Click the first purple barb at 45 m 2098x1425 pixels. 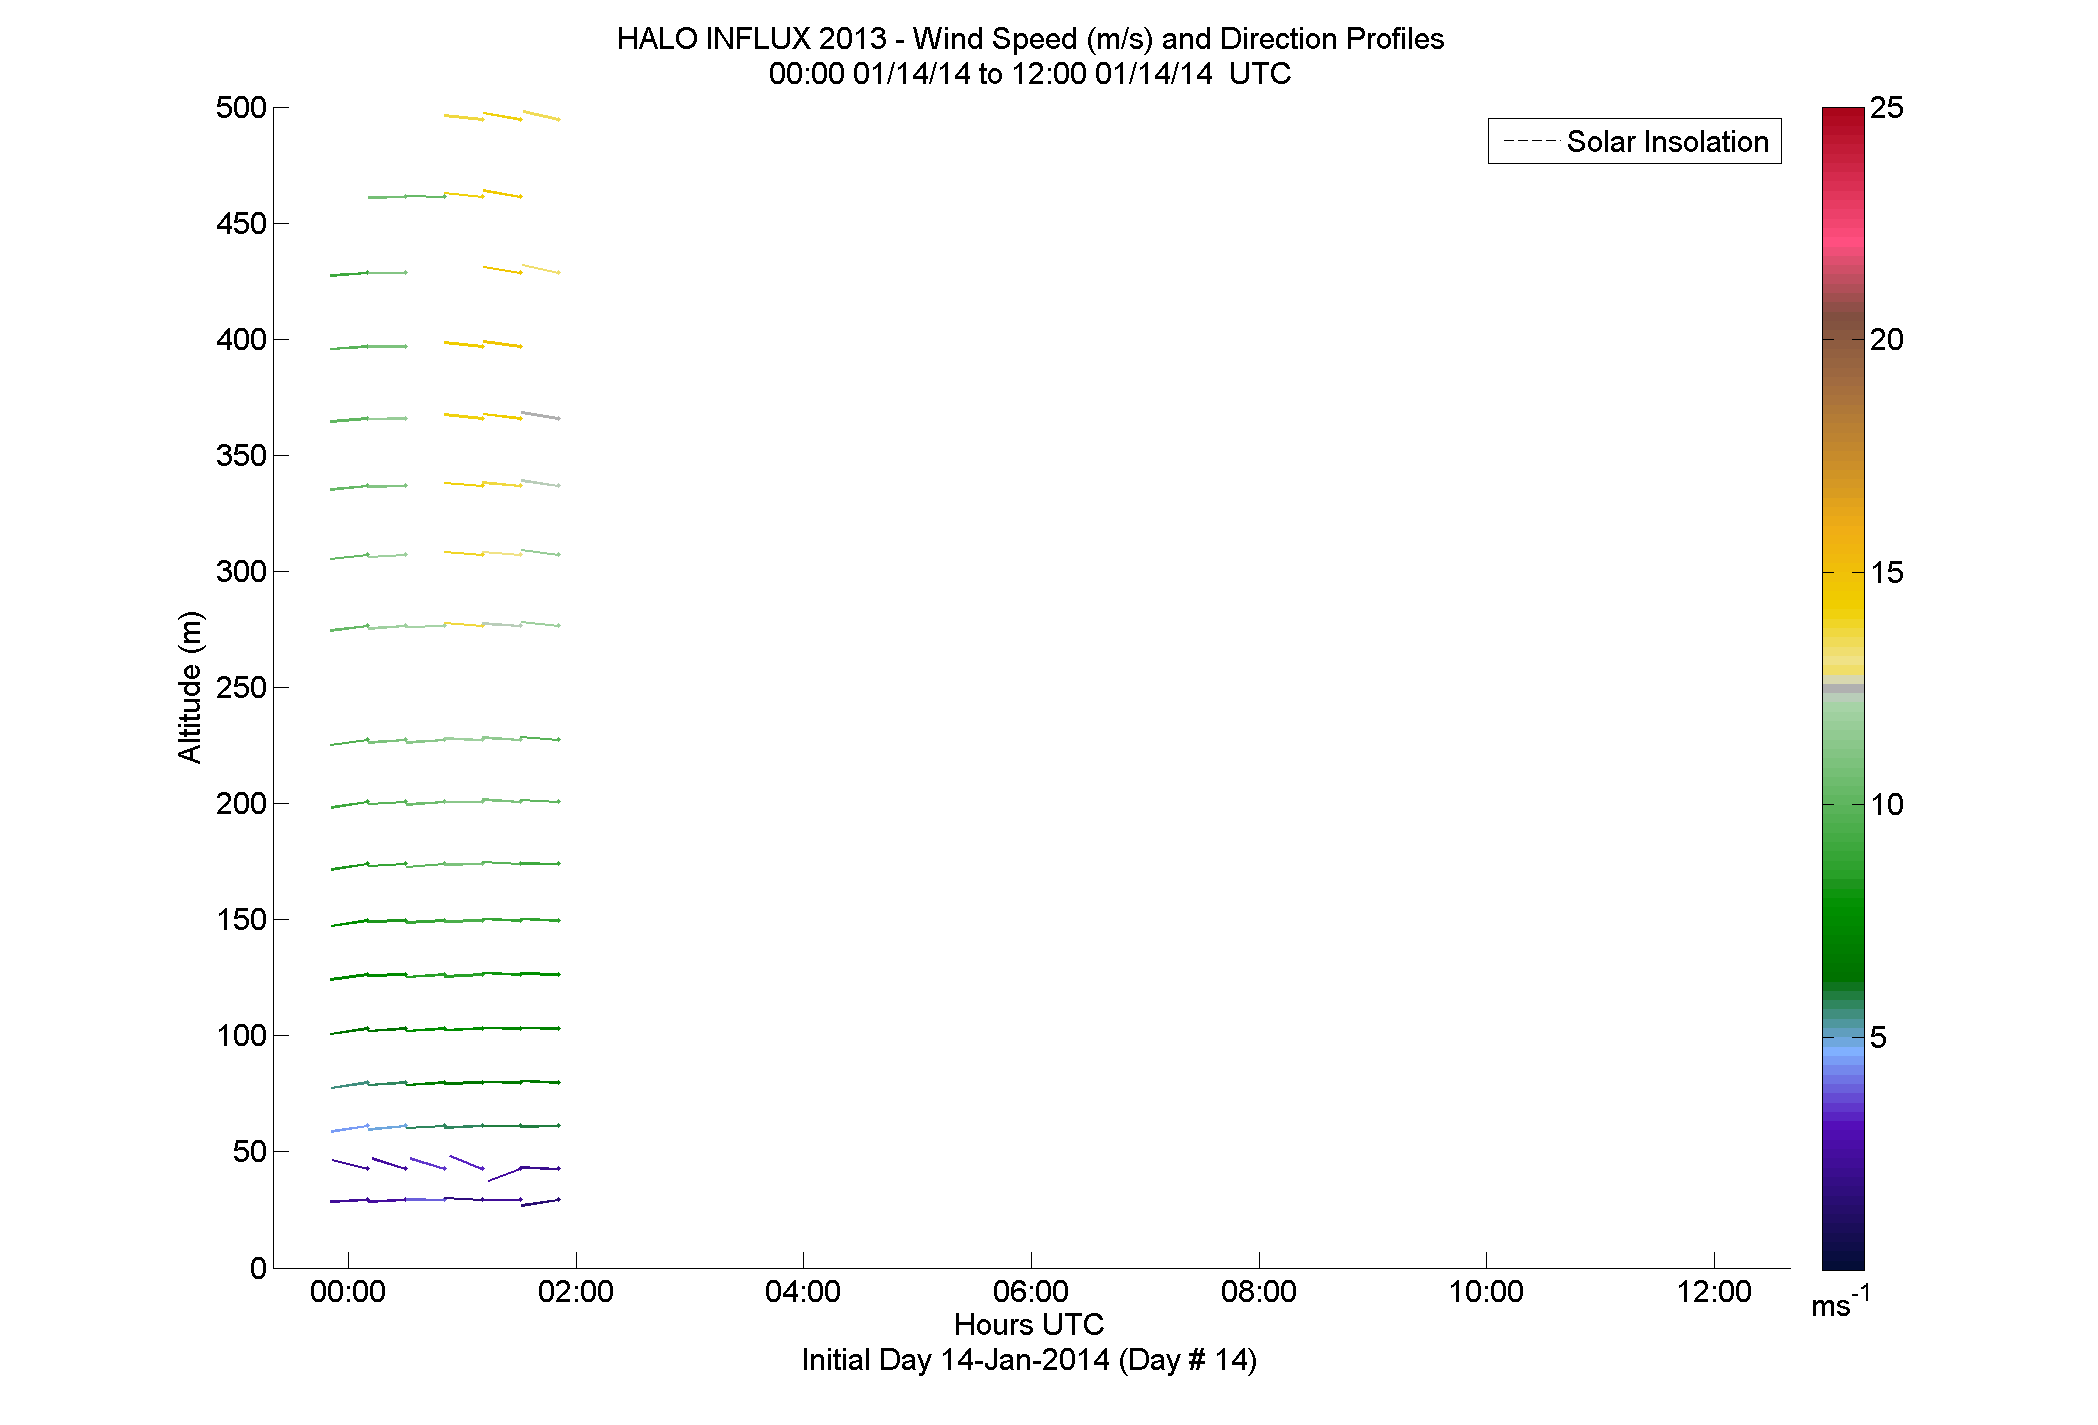pyautogui.click(x=350, y=1164)
